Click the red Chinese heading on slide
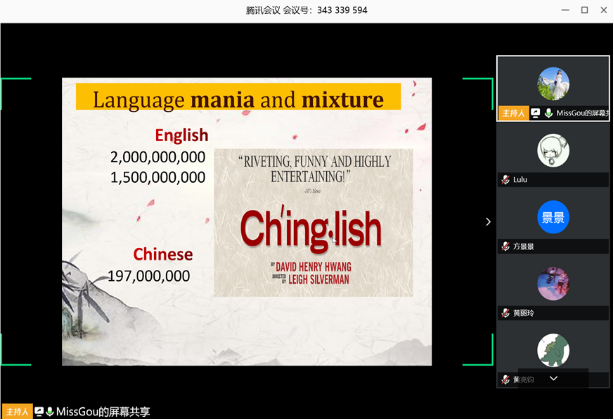 163,254
